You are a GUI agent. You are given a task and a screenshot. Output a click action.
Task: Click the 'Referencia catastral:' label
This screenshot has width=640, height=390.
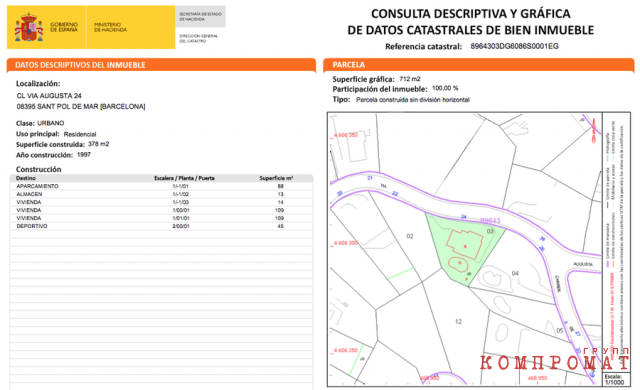(x=423, y=47)
